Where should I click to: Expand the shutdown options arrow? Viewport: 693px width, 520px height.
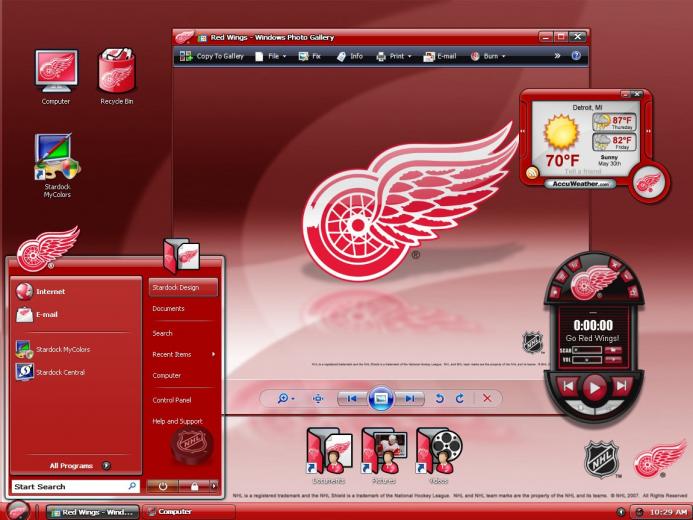(x=214, y=486)
